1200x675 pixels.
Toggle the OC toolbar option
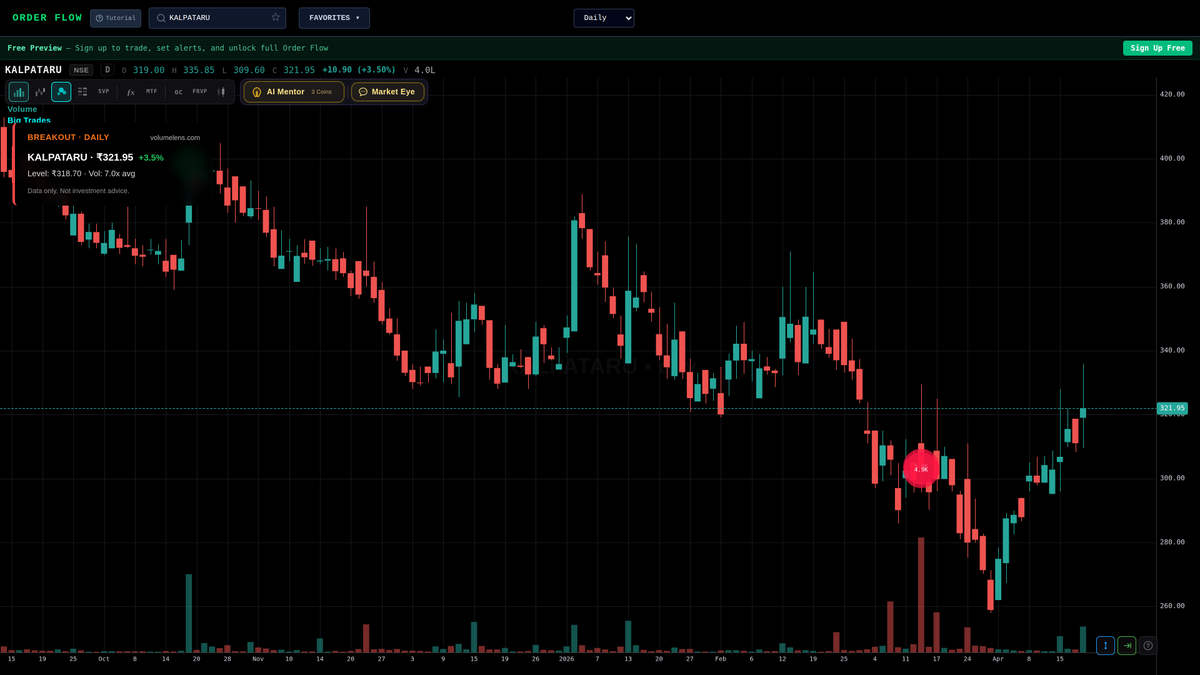[x=179, y=92]
